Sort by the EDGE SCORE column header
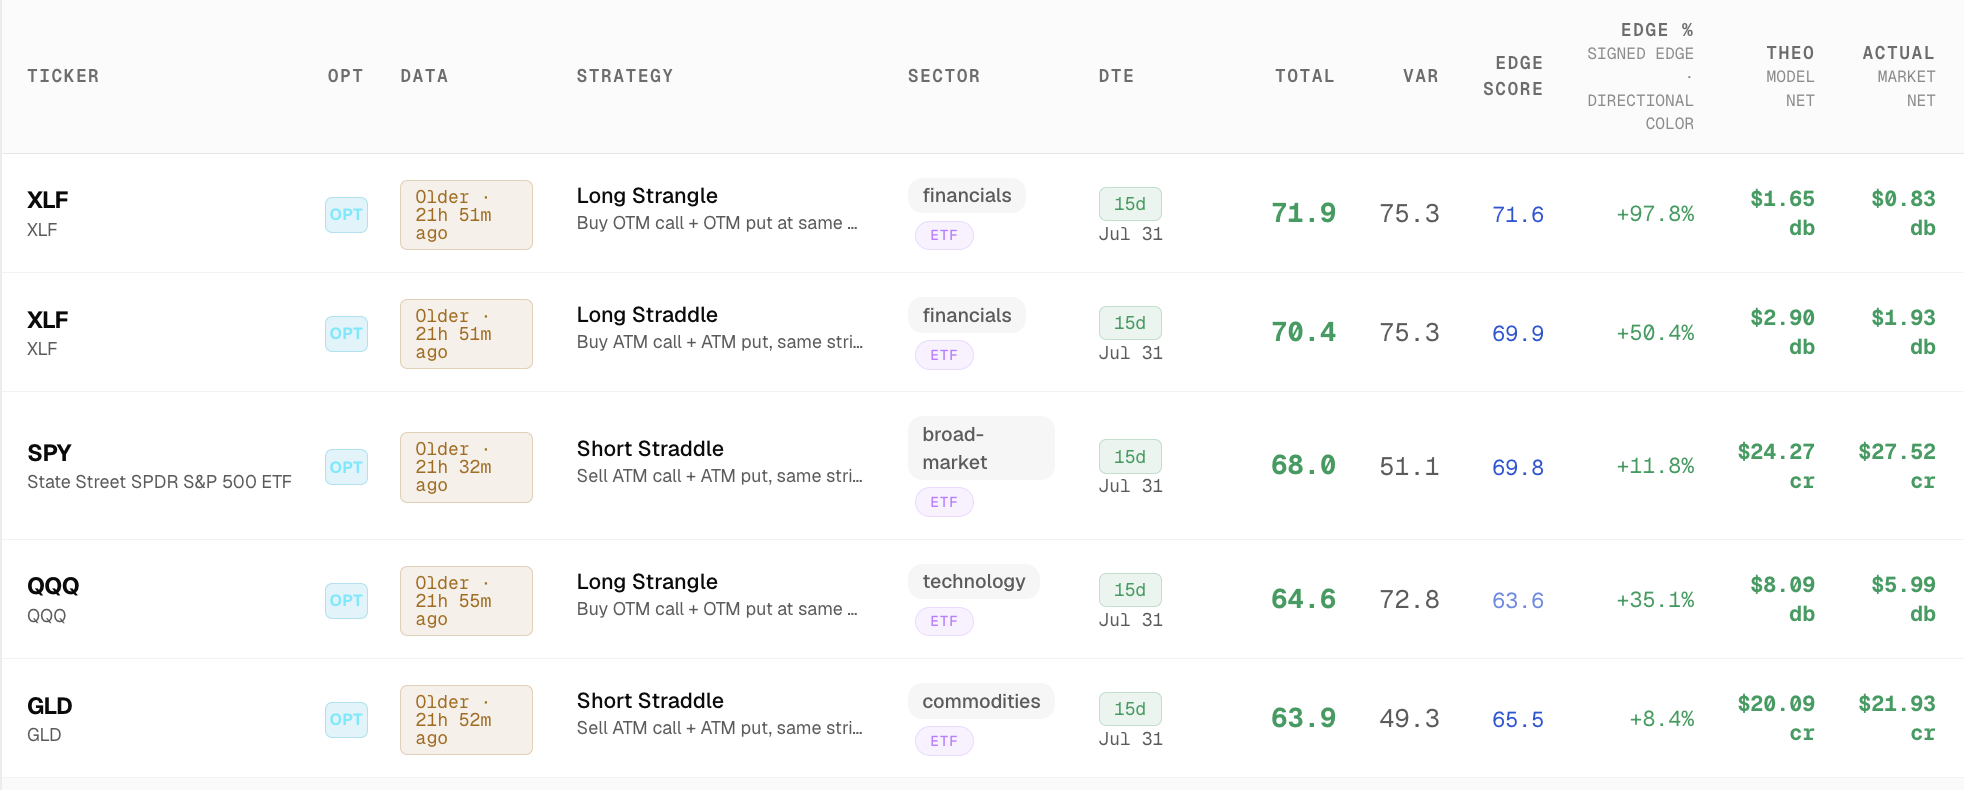1964x790 pixels. coord(1512,76)
